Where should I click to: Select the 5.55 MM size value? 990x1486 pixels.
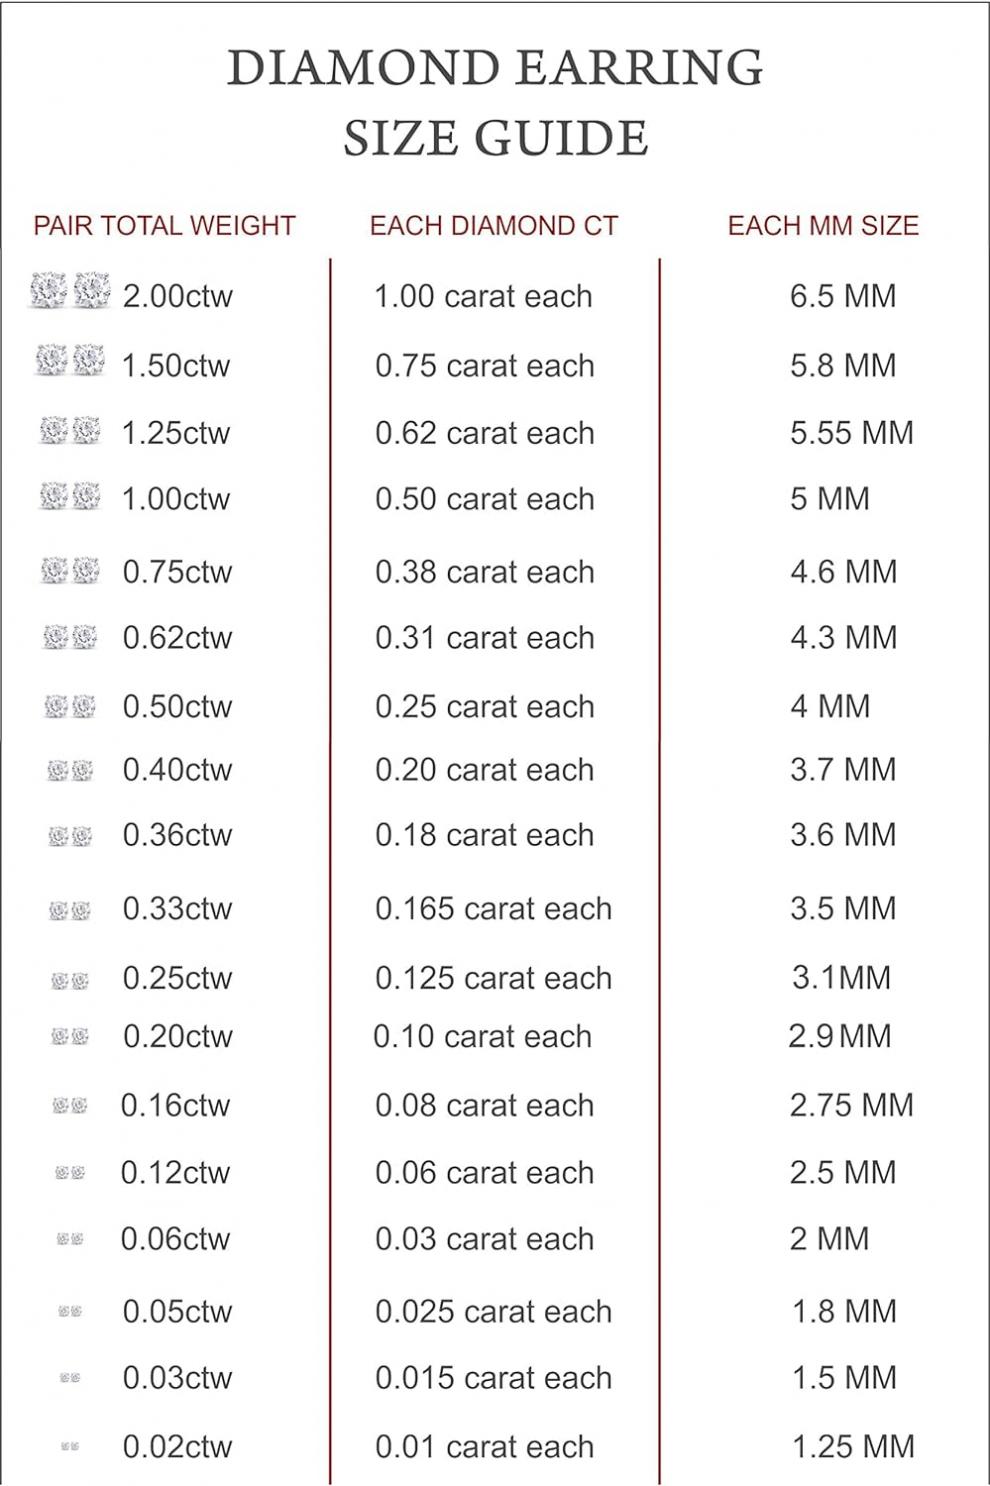click(852, 433)
